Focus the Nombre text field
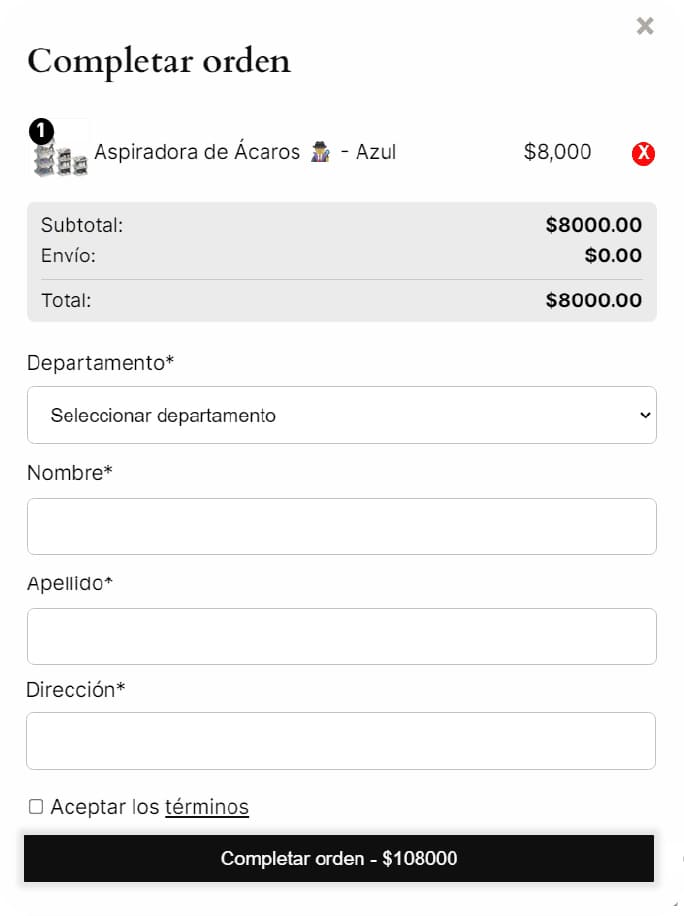 tap(341, 526)
